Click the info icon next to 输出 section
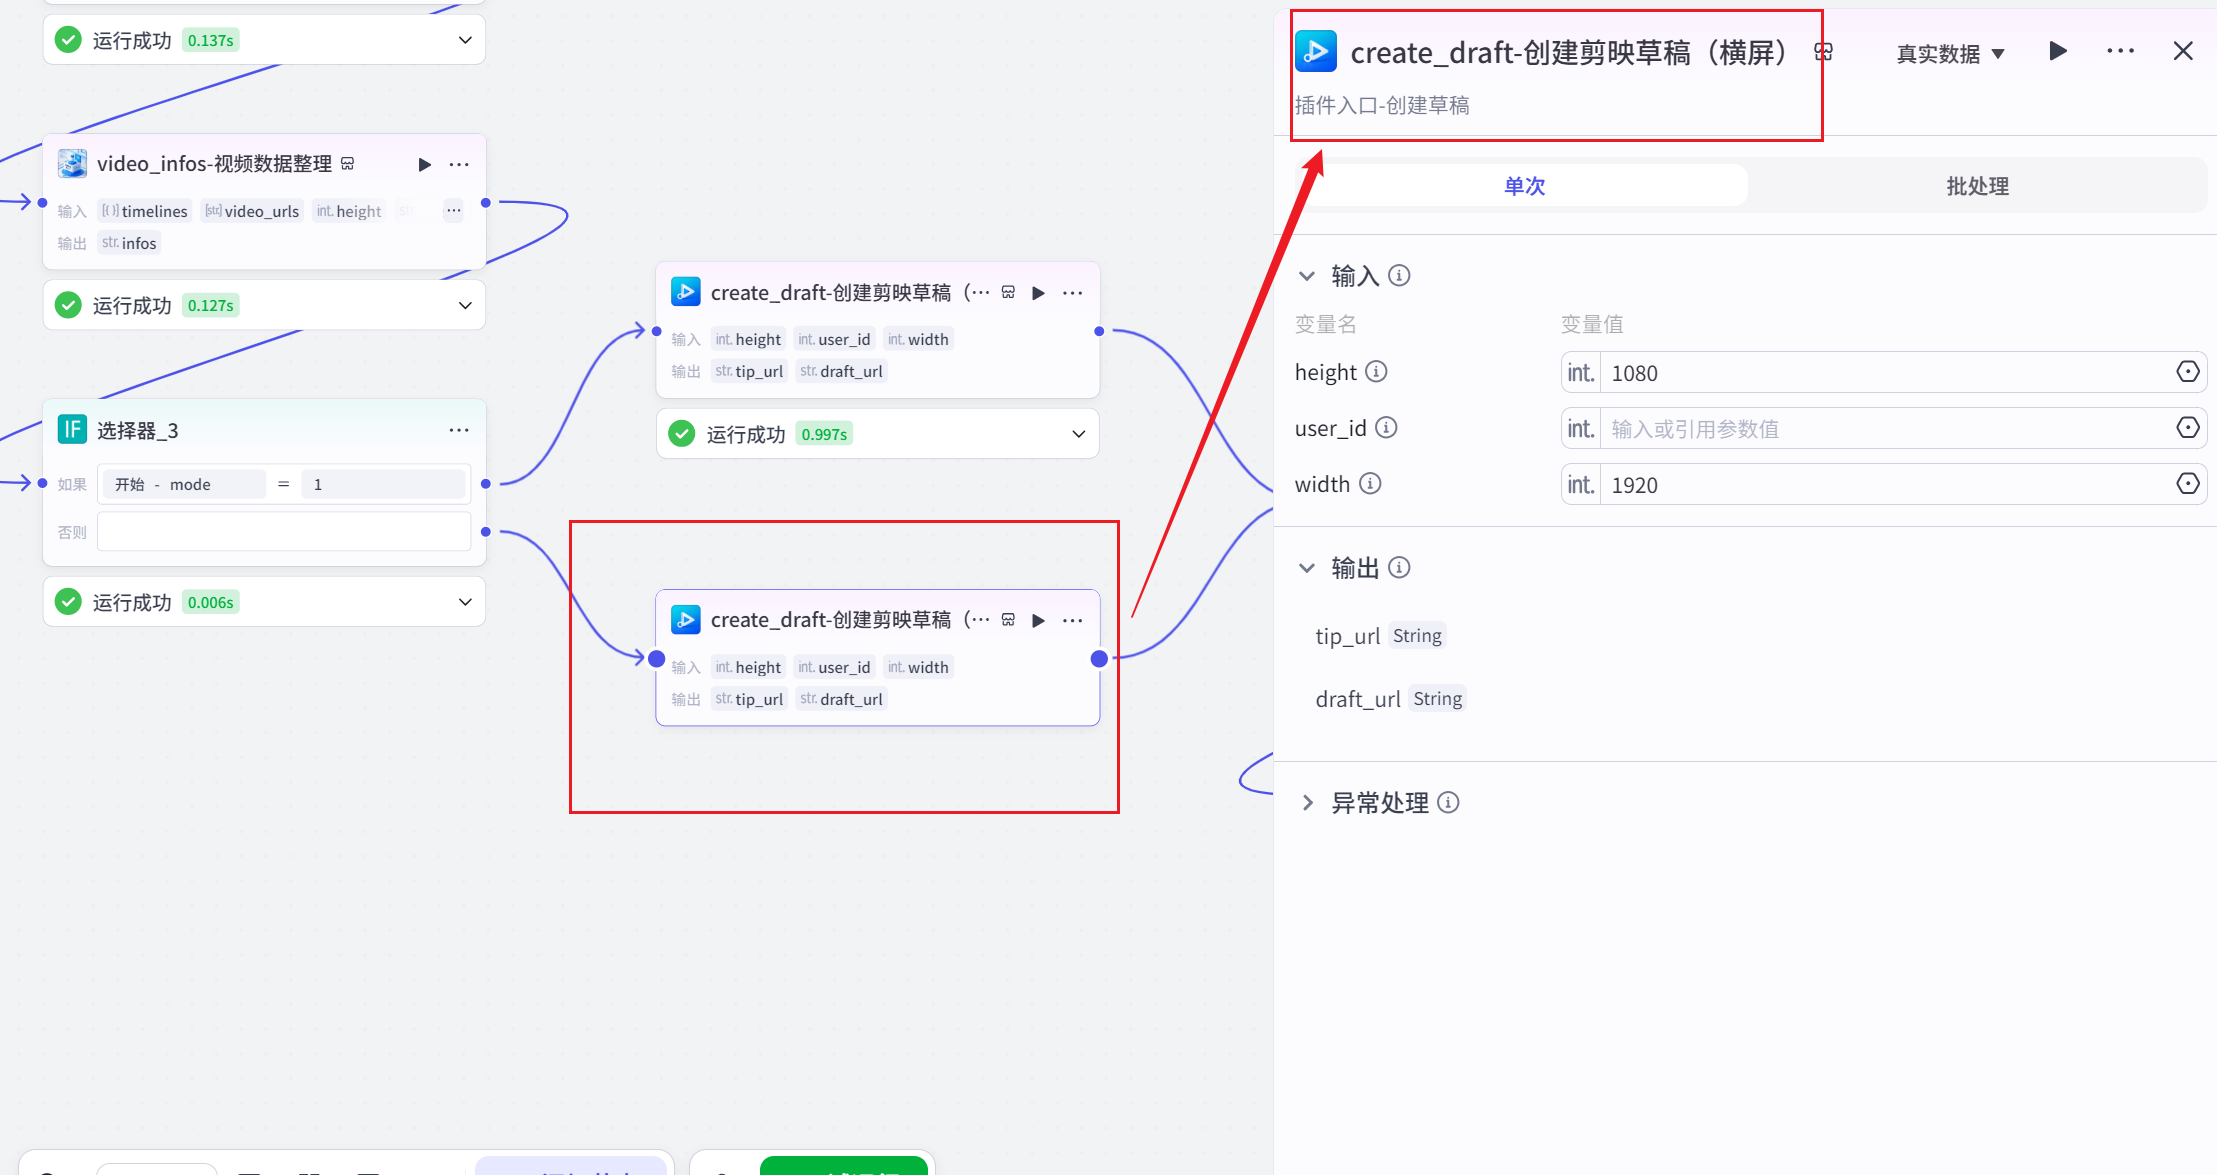Image resolution: width=2217 pixels, height=1175 pixels. click(1399, 567)
